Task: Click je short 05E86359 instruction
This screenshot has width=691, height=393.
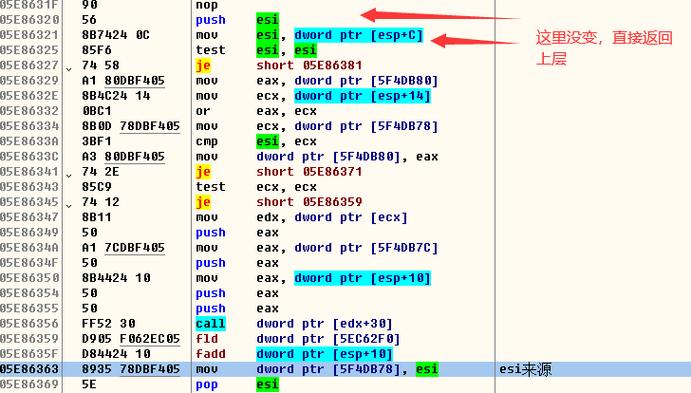Action: 279,202
